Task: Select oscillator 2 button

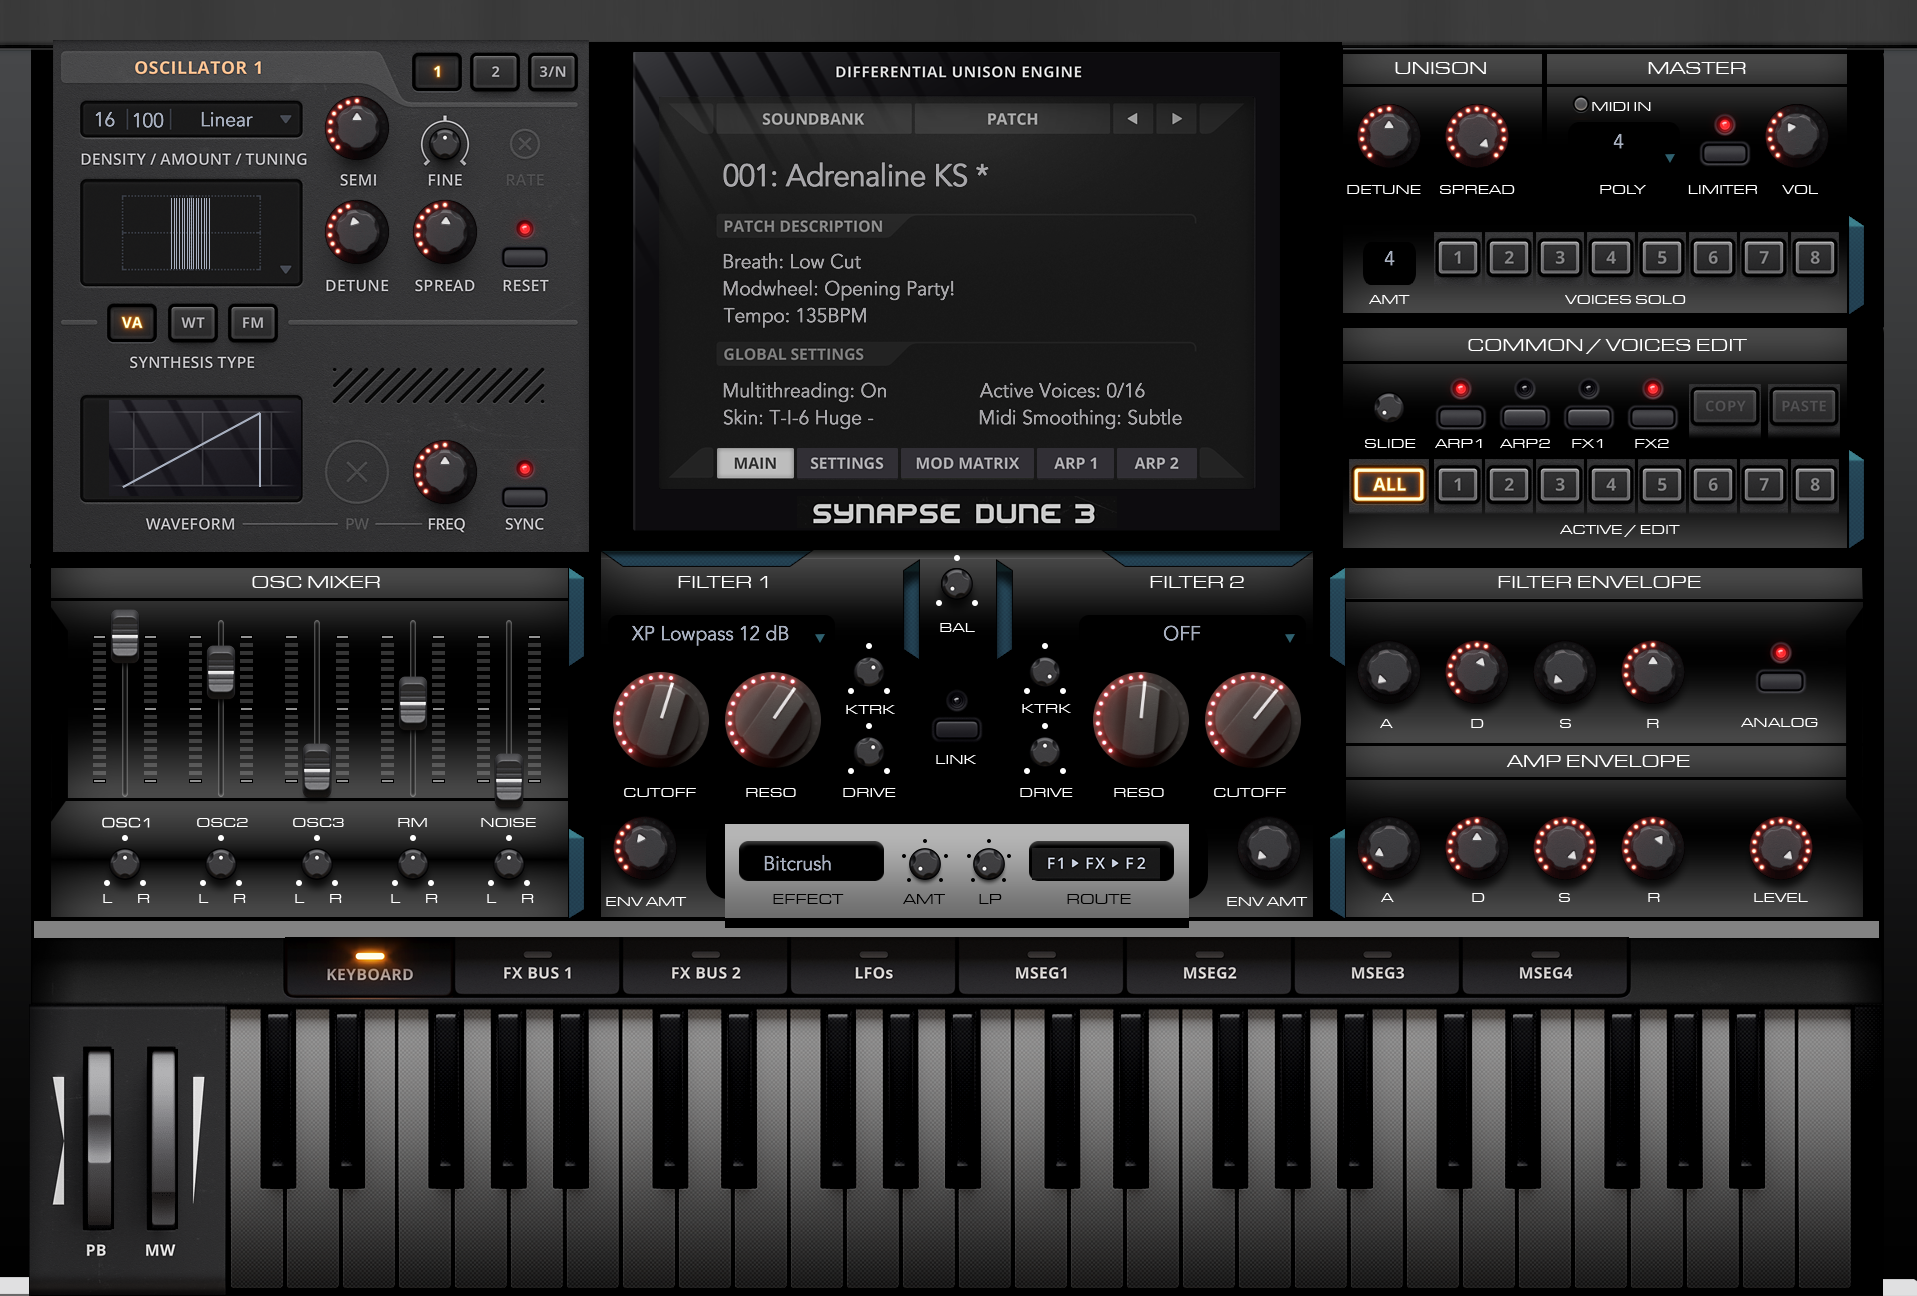Action: click(495, 71)
